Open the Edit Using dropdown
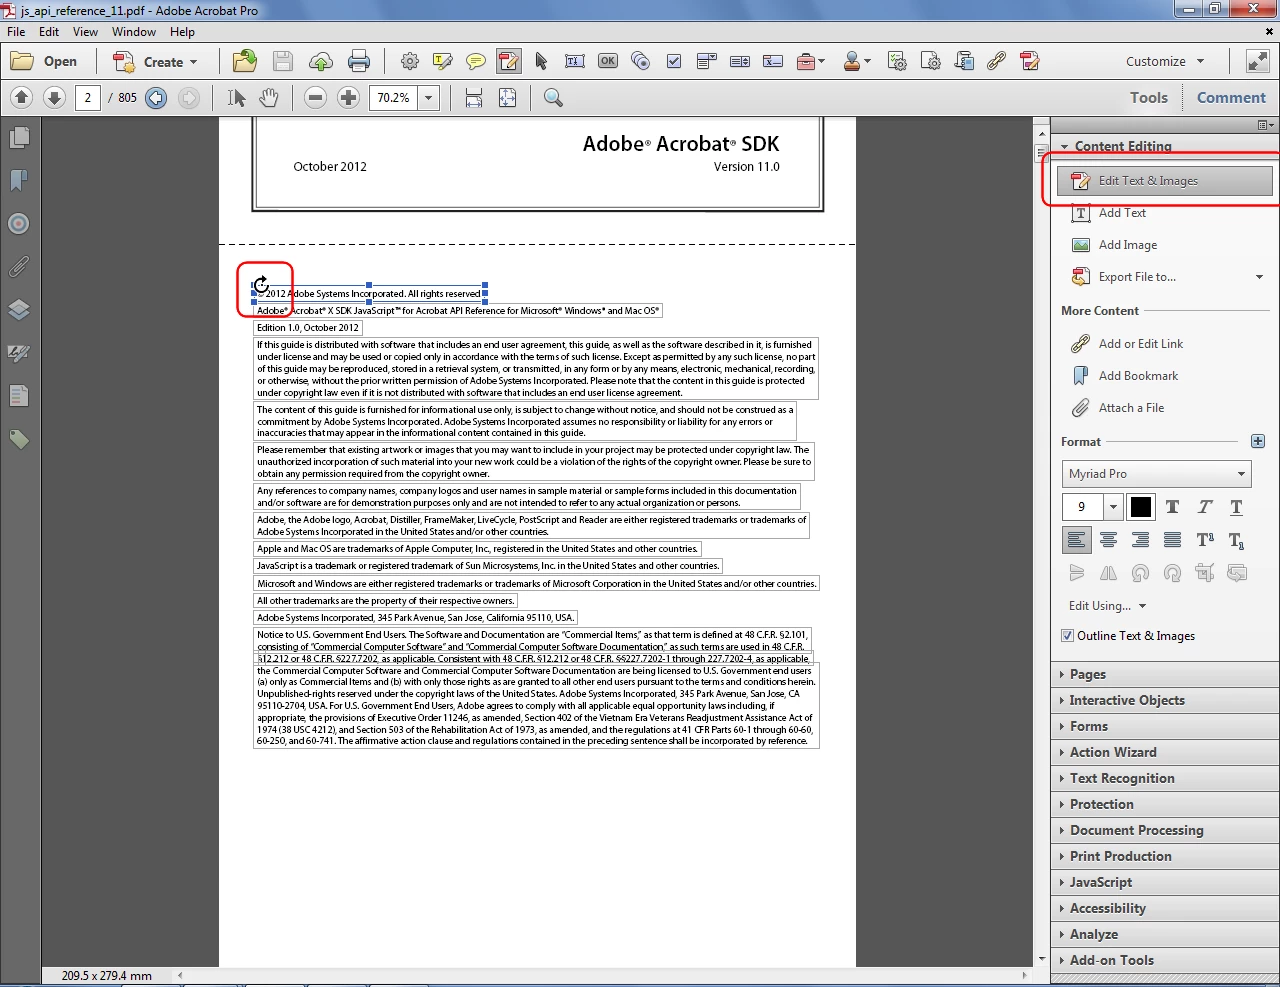Image resolution: width=1280 pixels, height=987 pixels. [x=1107, y=606]
